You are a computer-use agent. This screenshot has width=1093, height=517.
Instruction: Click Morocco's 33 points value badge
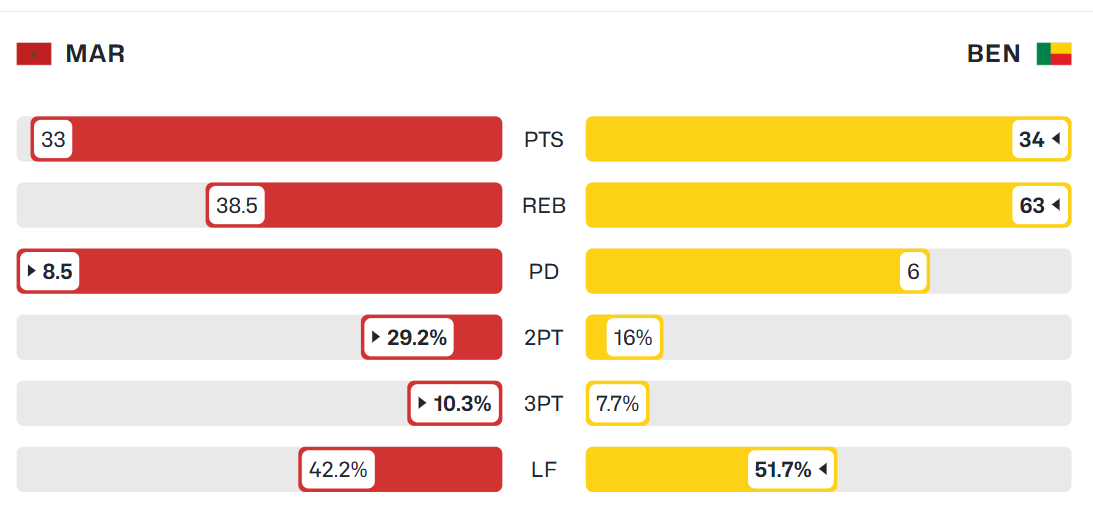pos(53,140)
